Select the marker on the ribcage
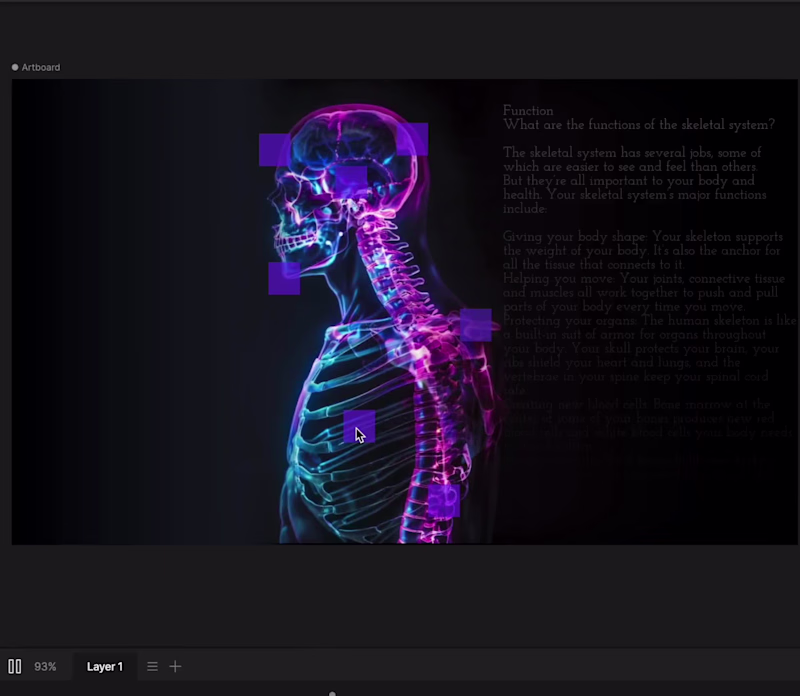This screenshot has width=800, height=696. tap(361, 425)
